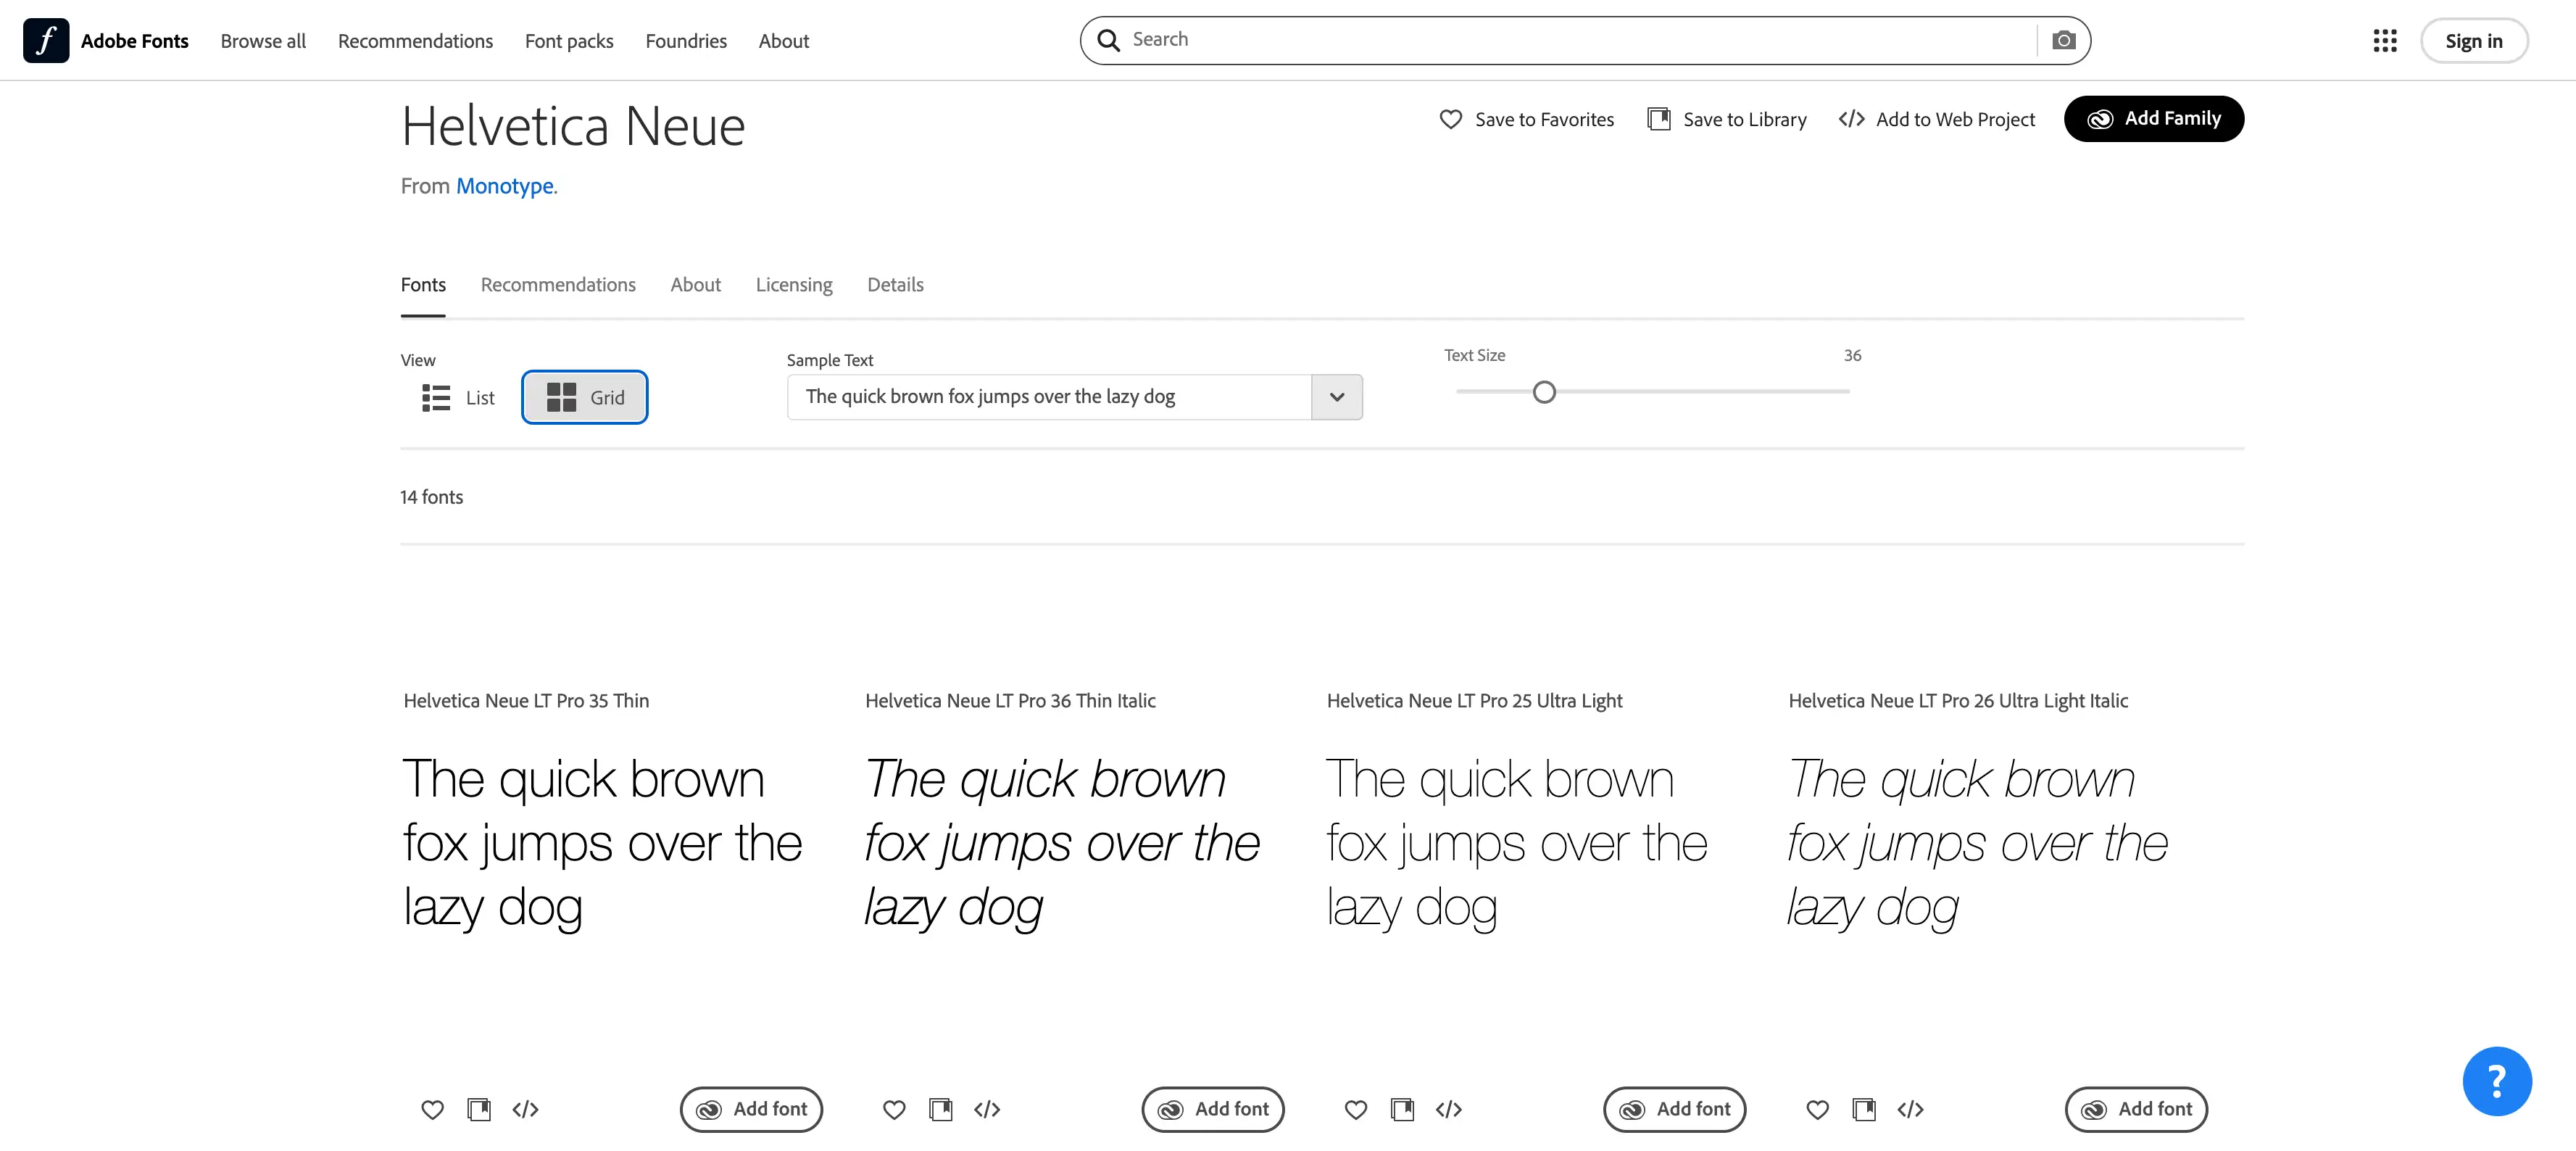Open Browse all in top navigation
This screenshot has width=2576, height=1151.
(263, 41)
